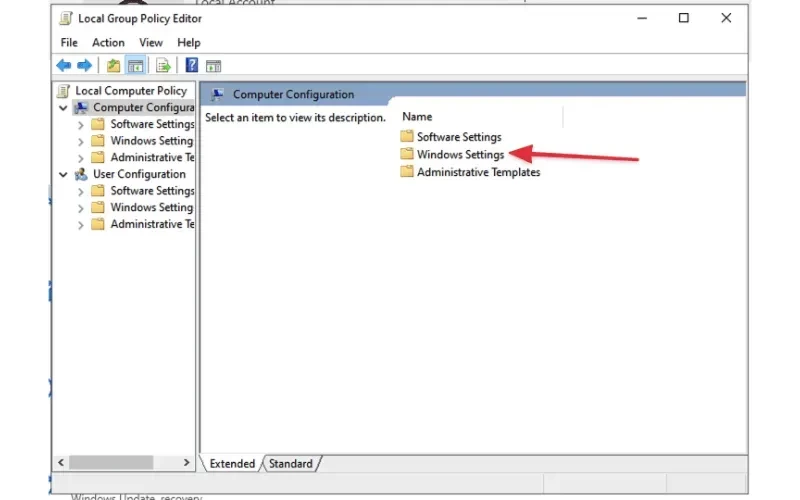800x500 pixels.
Task: Collapse the Computer Configuration tree node
Action: tap(63, 108)
